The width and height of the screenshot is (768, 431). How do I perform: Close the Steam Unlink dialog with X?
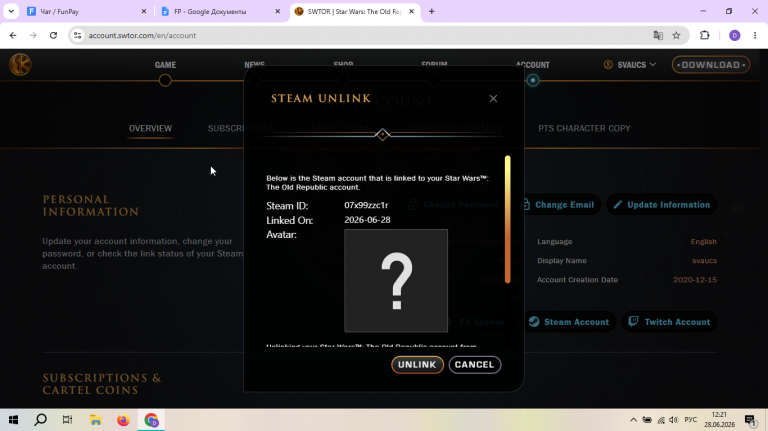coord(493,98)
